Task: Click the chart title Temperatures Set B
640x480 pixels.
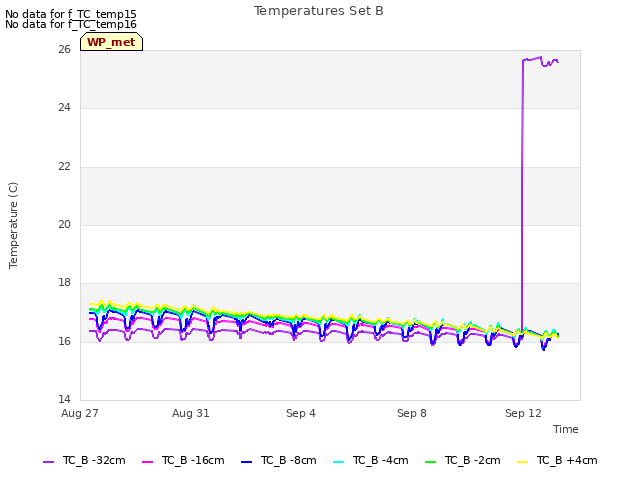Action: point(319,11)
